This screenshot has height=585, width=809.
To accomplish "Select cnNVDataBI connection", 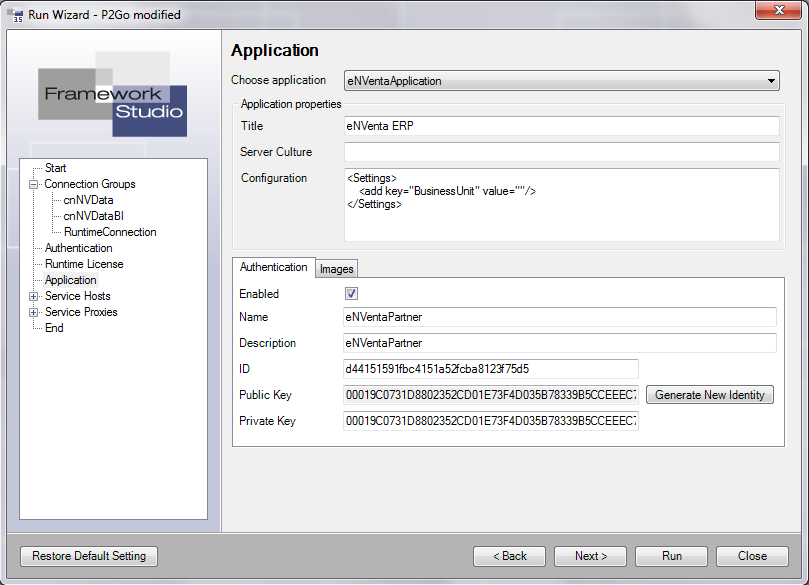I will 93,216.
